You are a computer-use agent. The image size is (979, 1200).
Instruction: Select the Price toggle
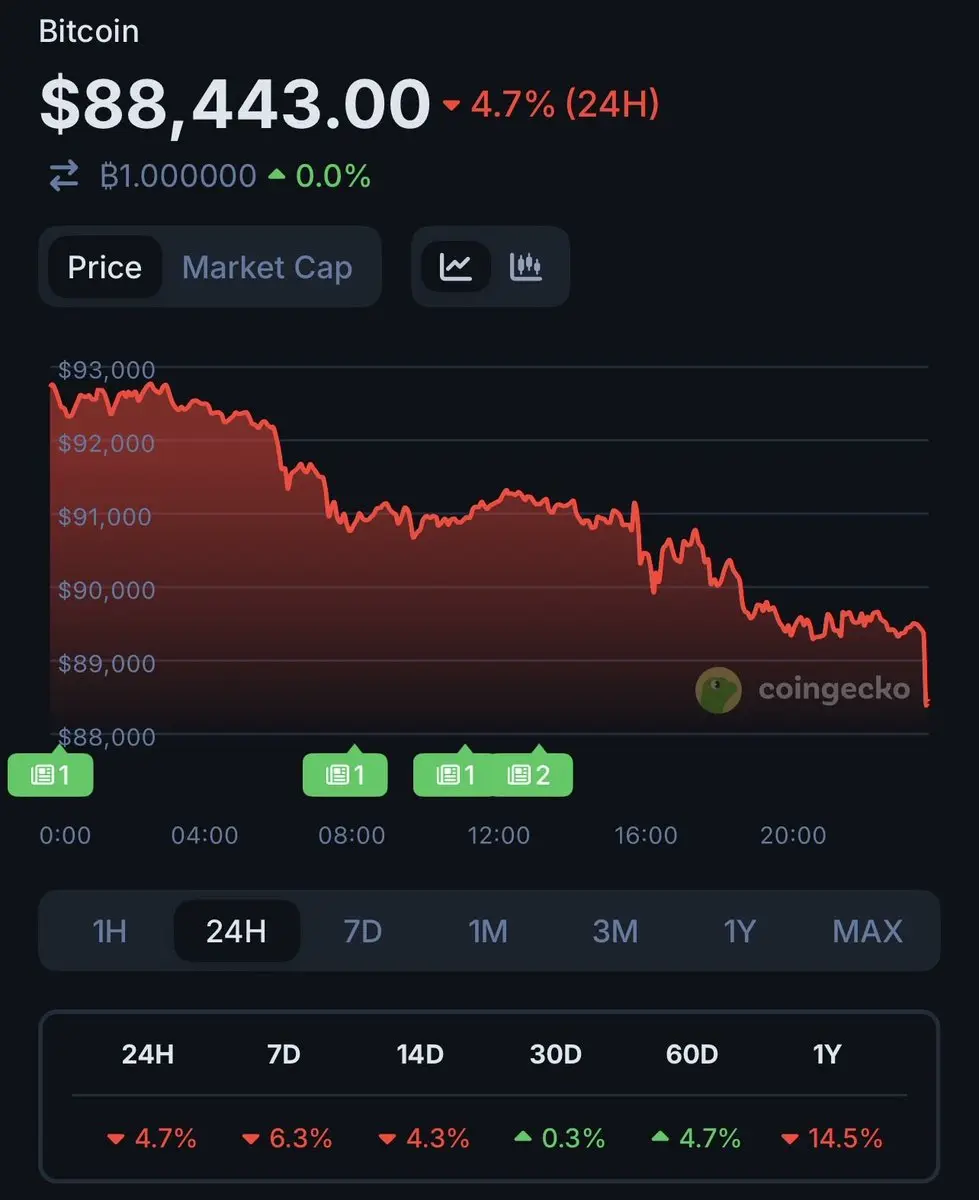tap(105, 267)
